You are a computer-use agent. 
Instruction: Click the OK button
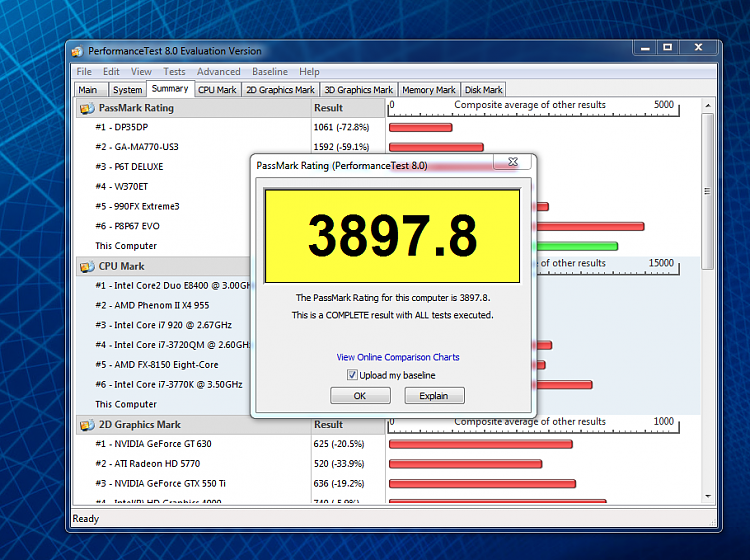360,395
